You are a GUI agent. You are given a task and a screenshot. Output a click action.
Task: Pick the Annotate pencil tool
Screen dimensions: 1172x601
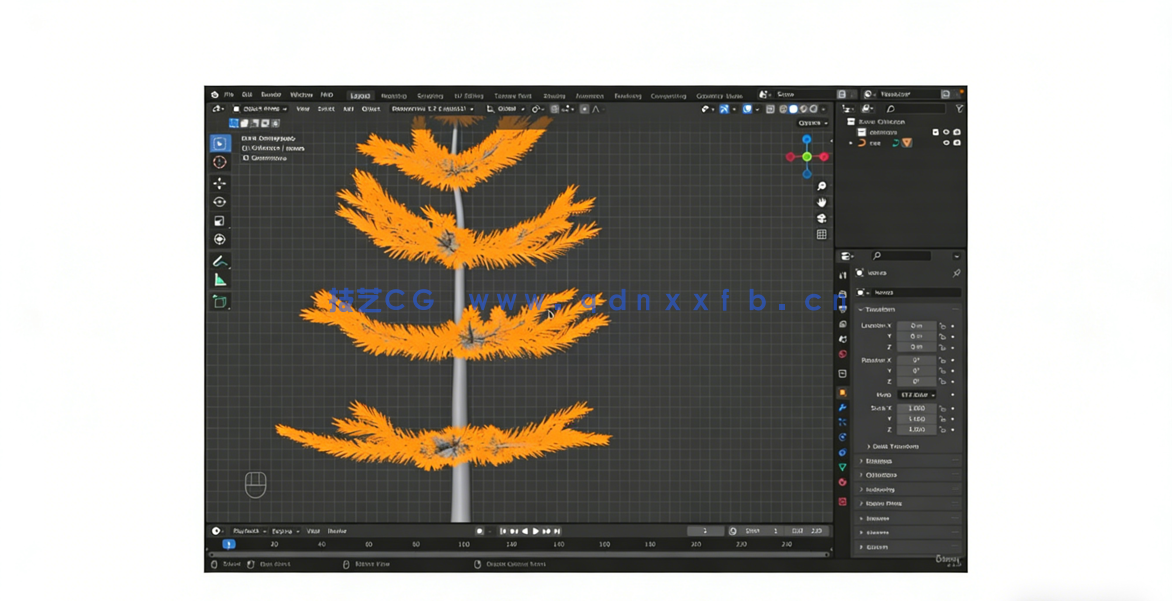(x=220, y=261)
